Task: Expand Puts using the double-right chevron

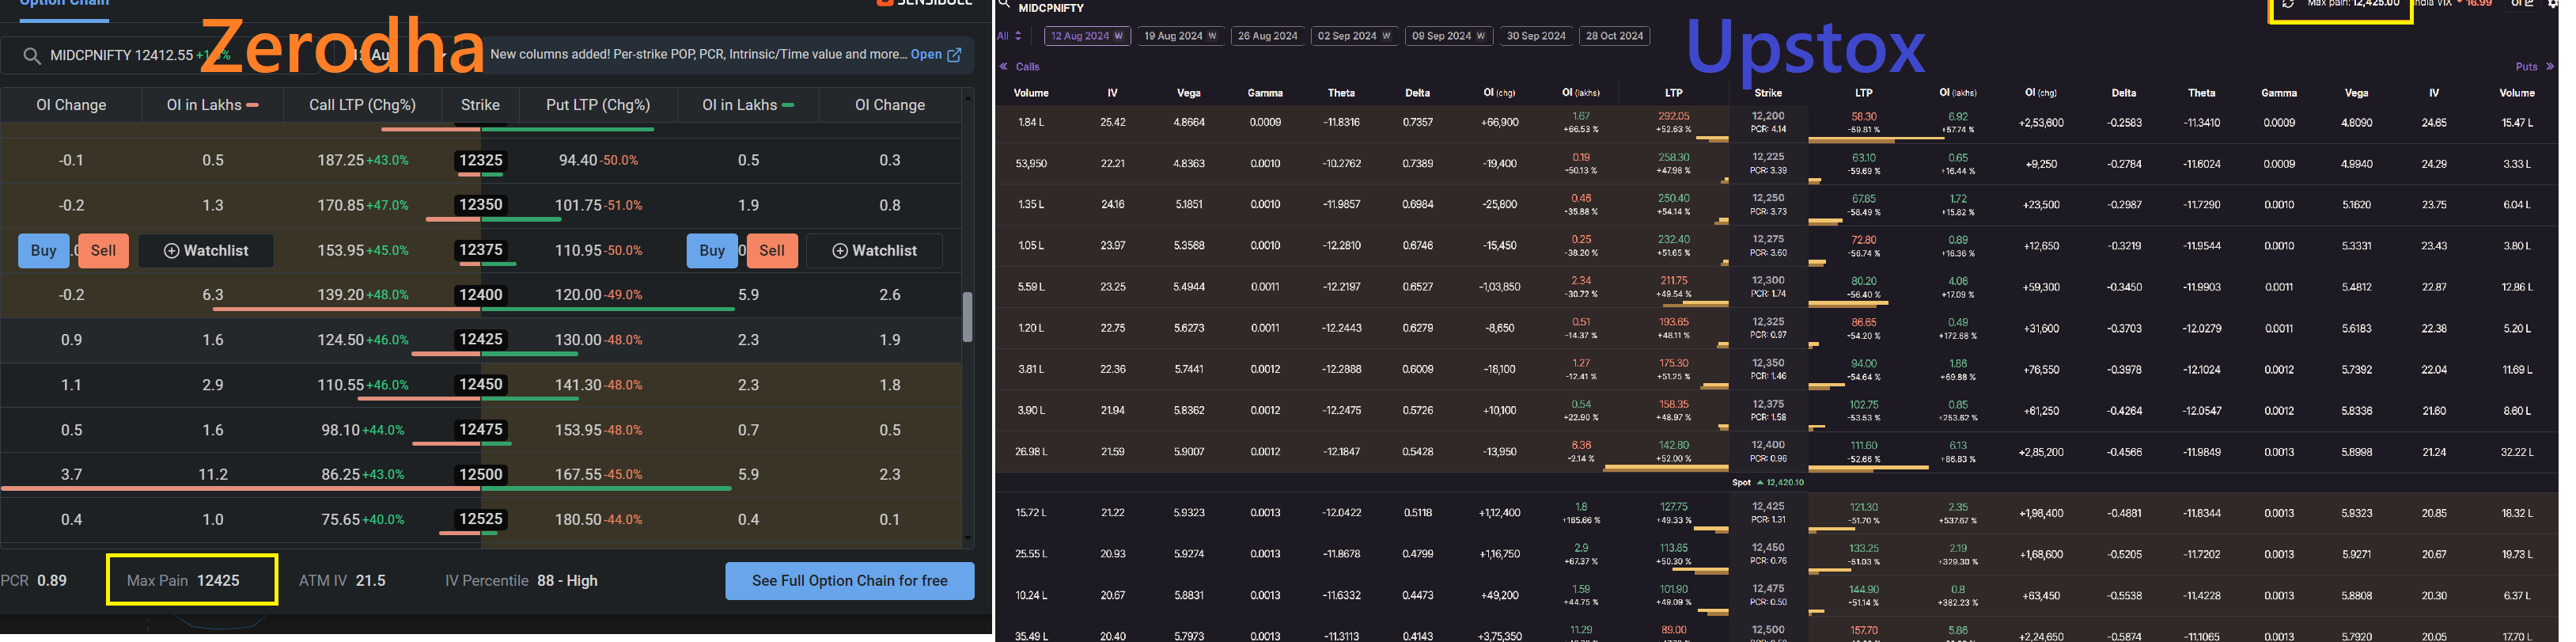Action: (x=2550, y=67)
